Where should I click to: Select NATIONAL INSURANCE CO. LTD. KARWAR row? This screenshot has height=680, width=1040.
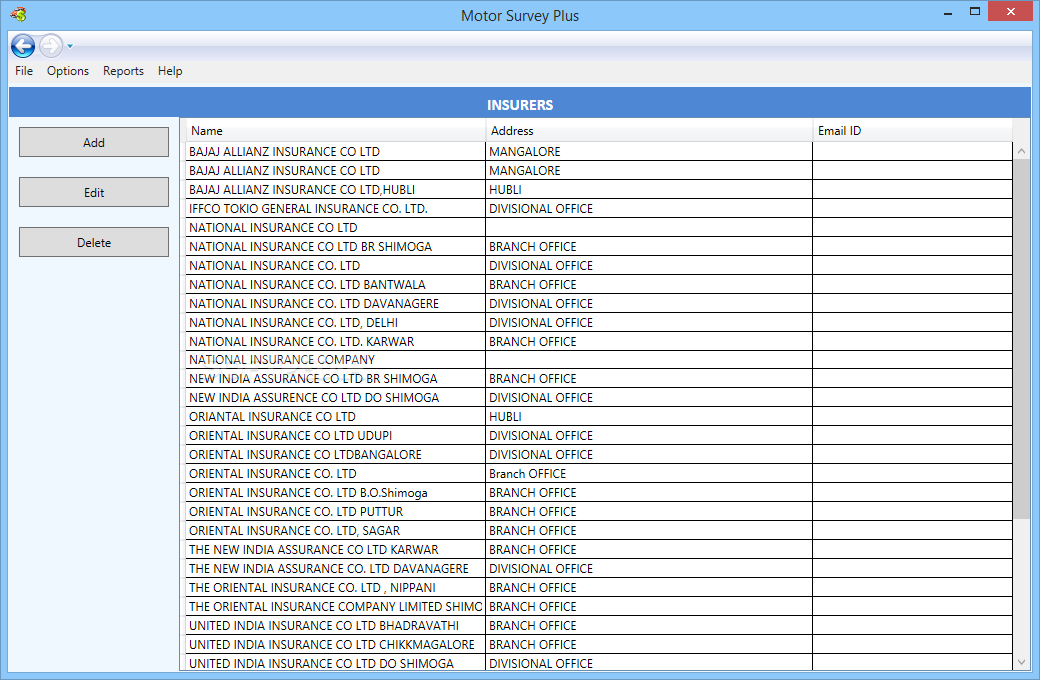[599, 342]
